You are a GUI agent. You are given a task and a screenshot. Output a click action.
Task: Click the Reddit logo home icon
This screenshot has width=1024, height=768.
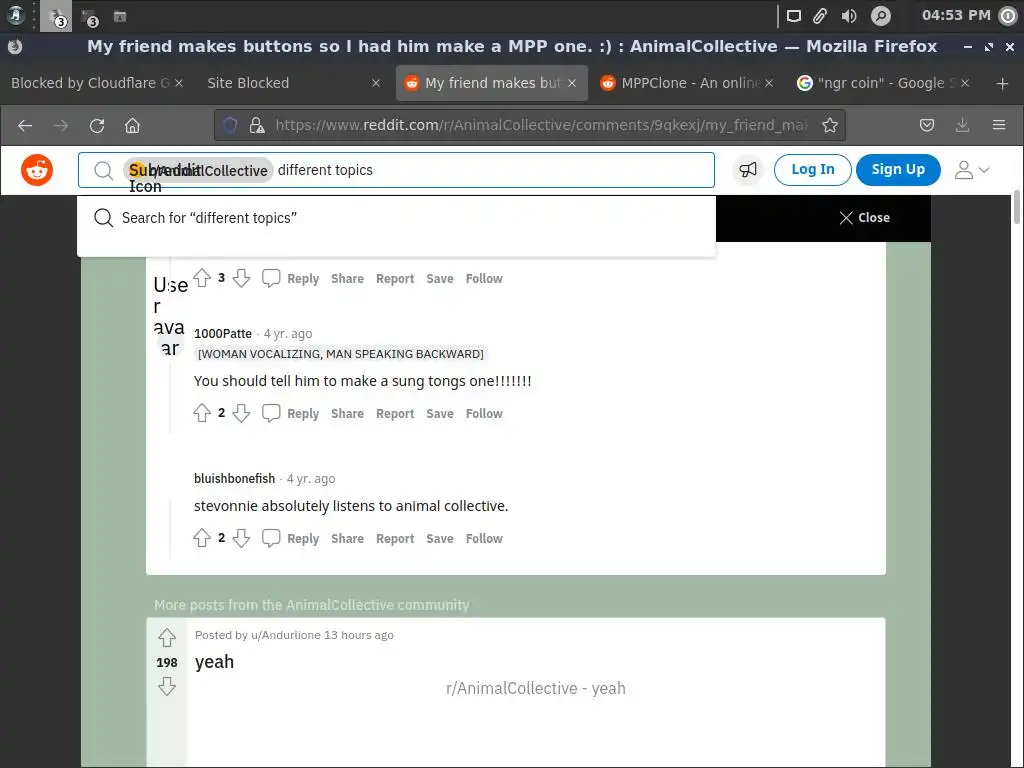point(37,170)
